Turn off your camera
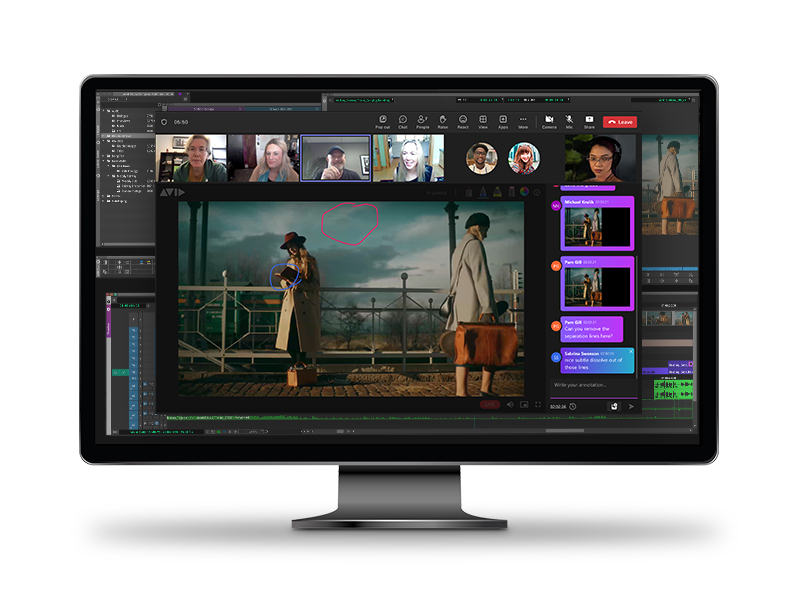 pyautogui.click(x=549, y=121)
